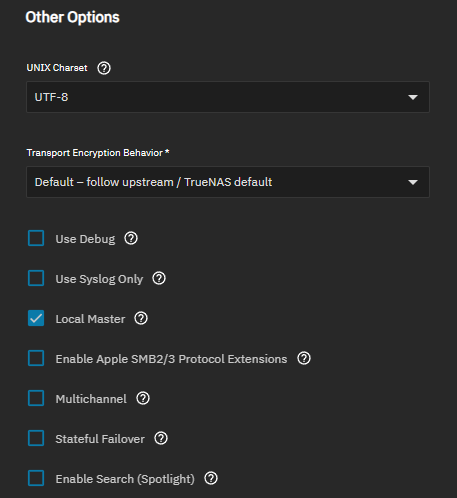
Task: Click the UNIX Charset field label
Action: coord(57,68)
